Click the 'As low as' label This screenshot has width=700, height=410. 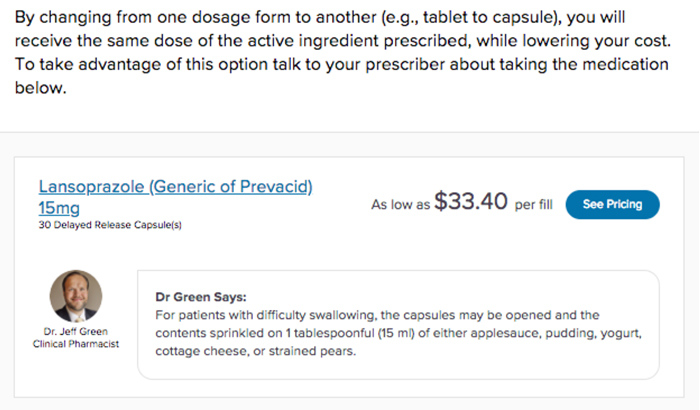point(400,205)
